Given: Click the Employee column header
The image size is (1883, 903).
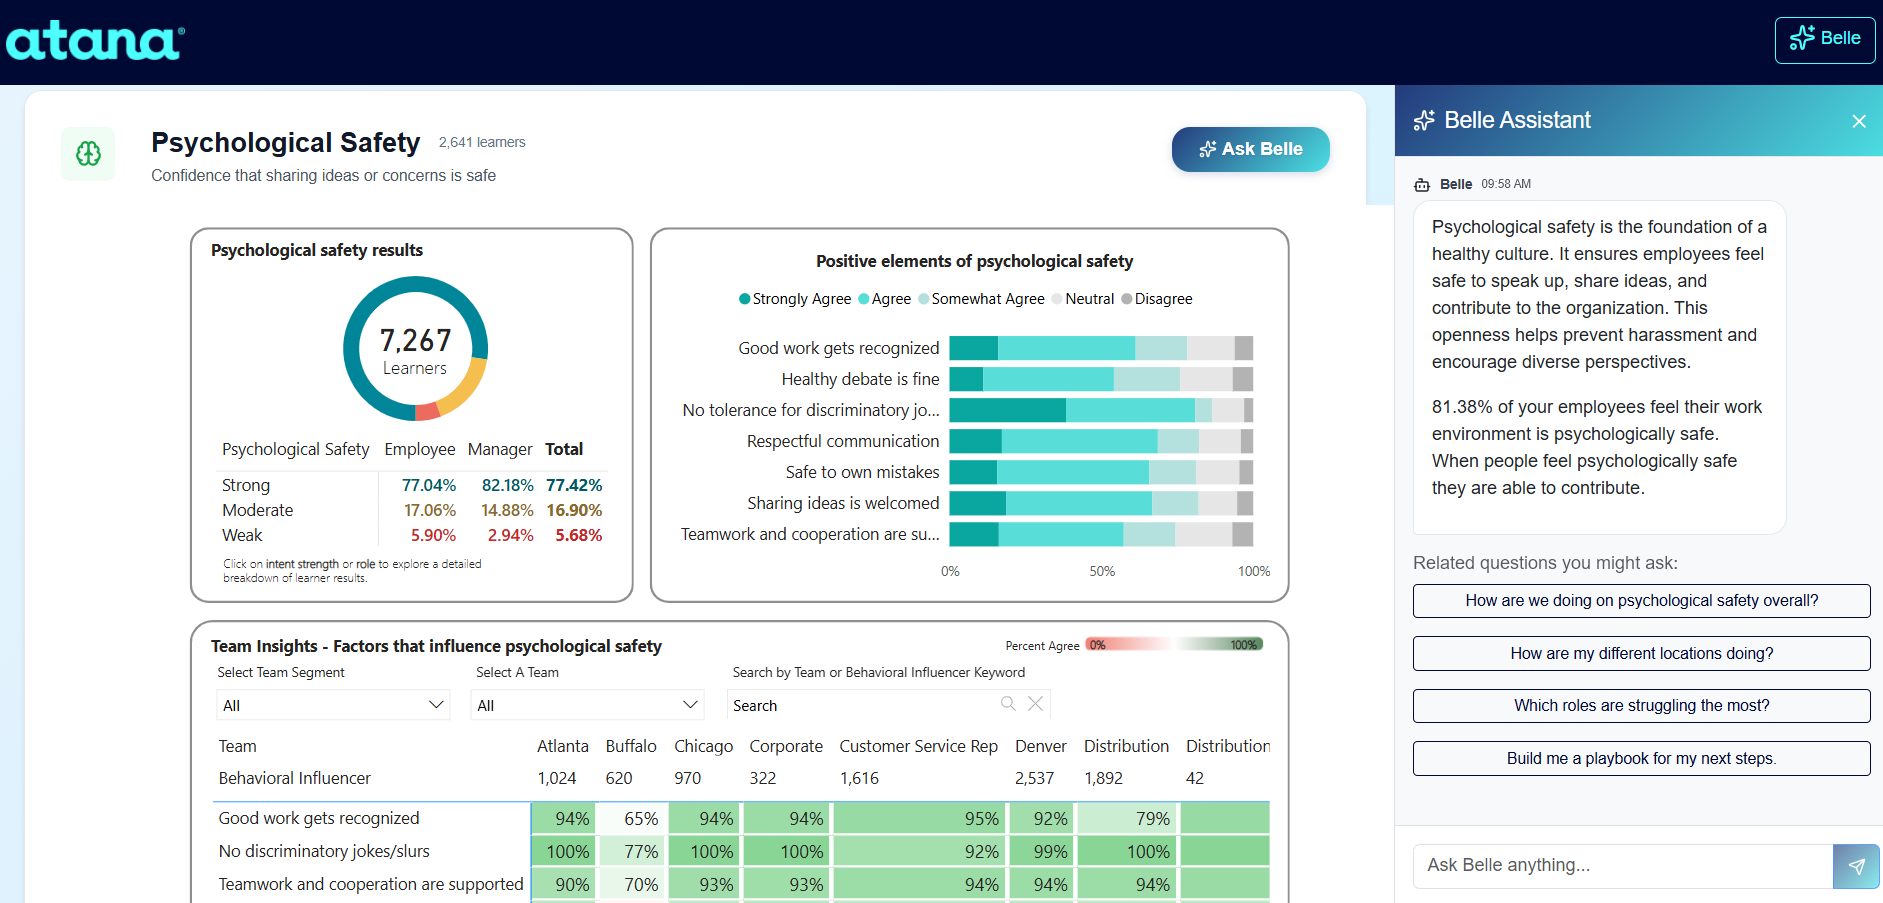Looking at the screenshot, I should [x=419, y=450].
